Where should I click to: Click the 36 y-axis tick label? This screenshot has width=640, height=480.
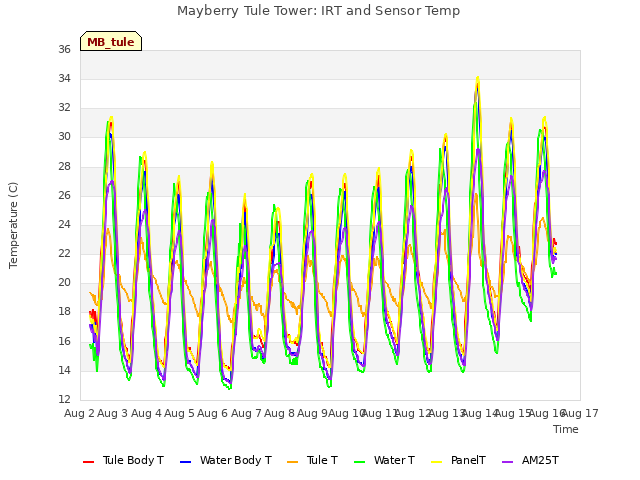pos(64,49)
